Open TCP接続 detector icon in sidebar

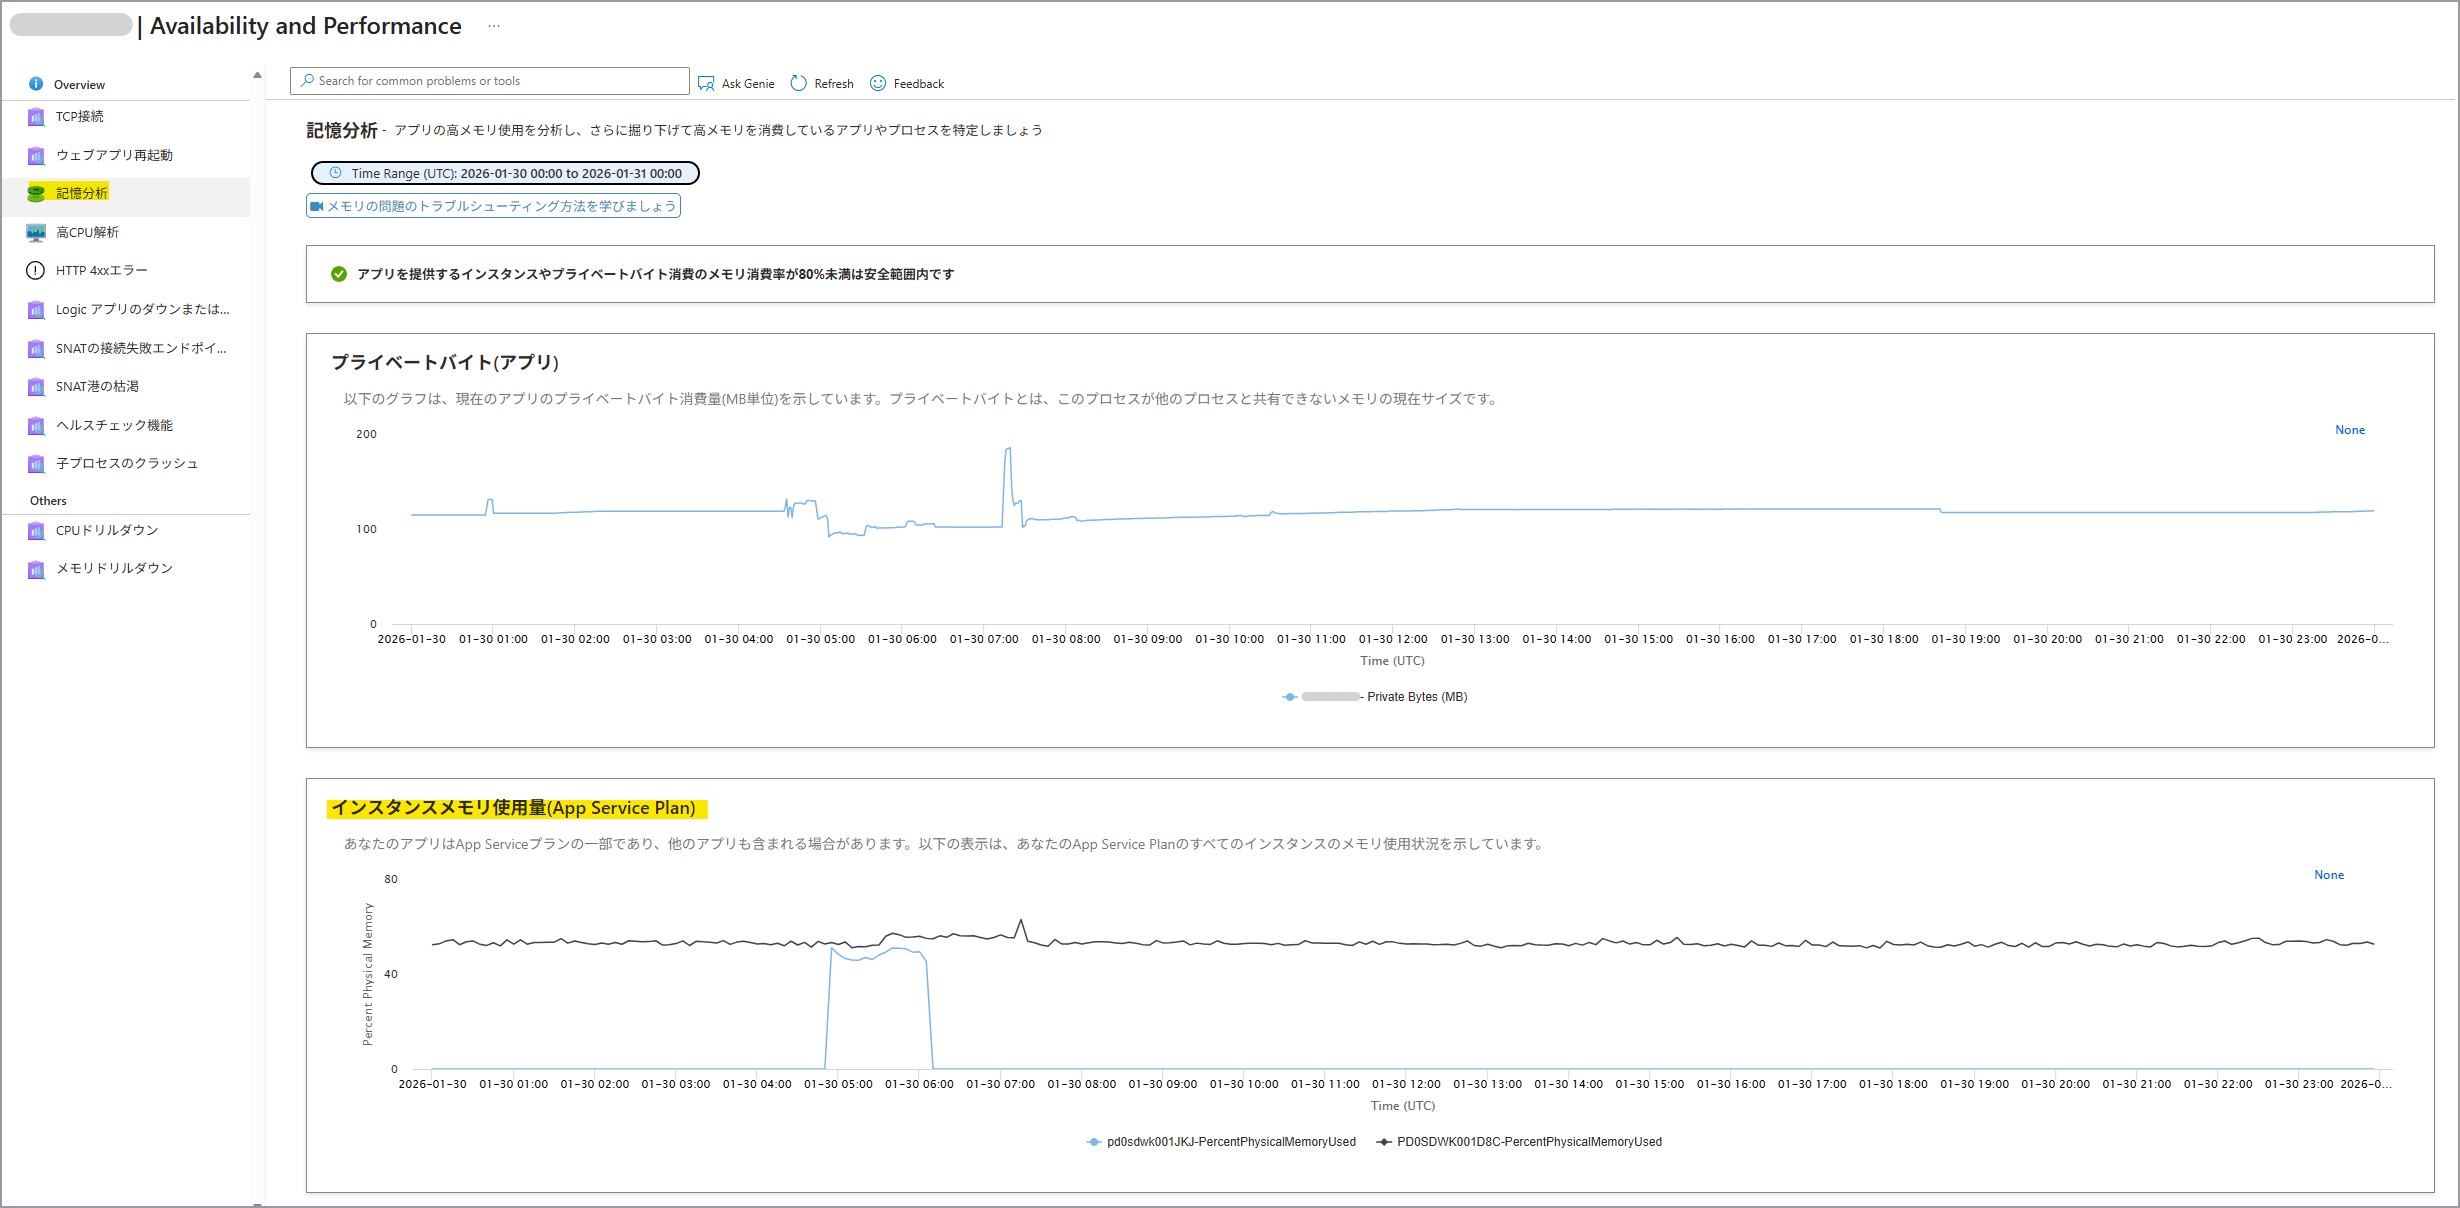tap(36, 117)
